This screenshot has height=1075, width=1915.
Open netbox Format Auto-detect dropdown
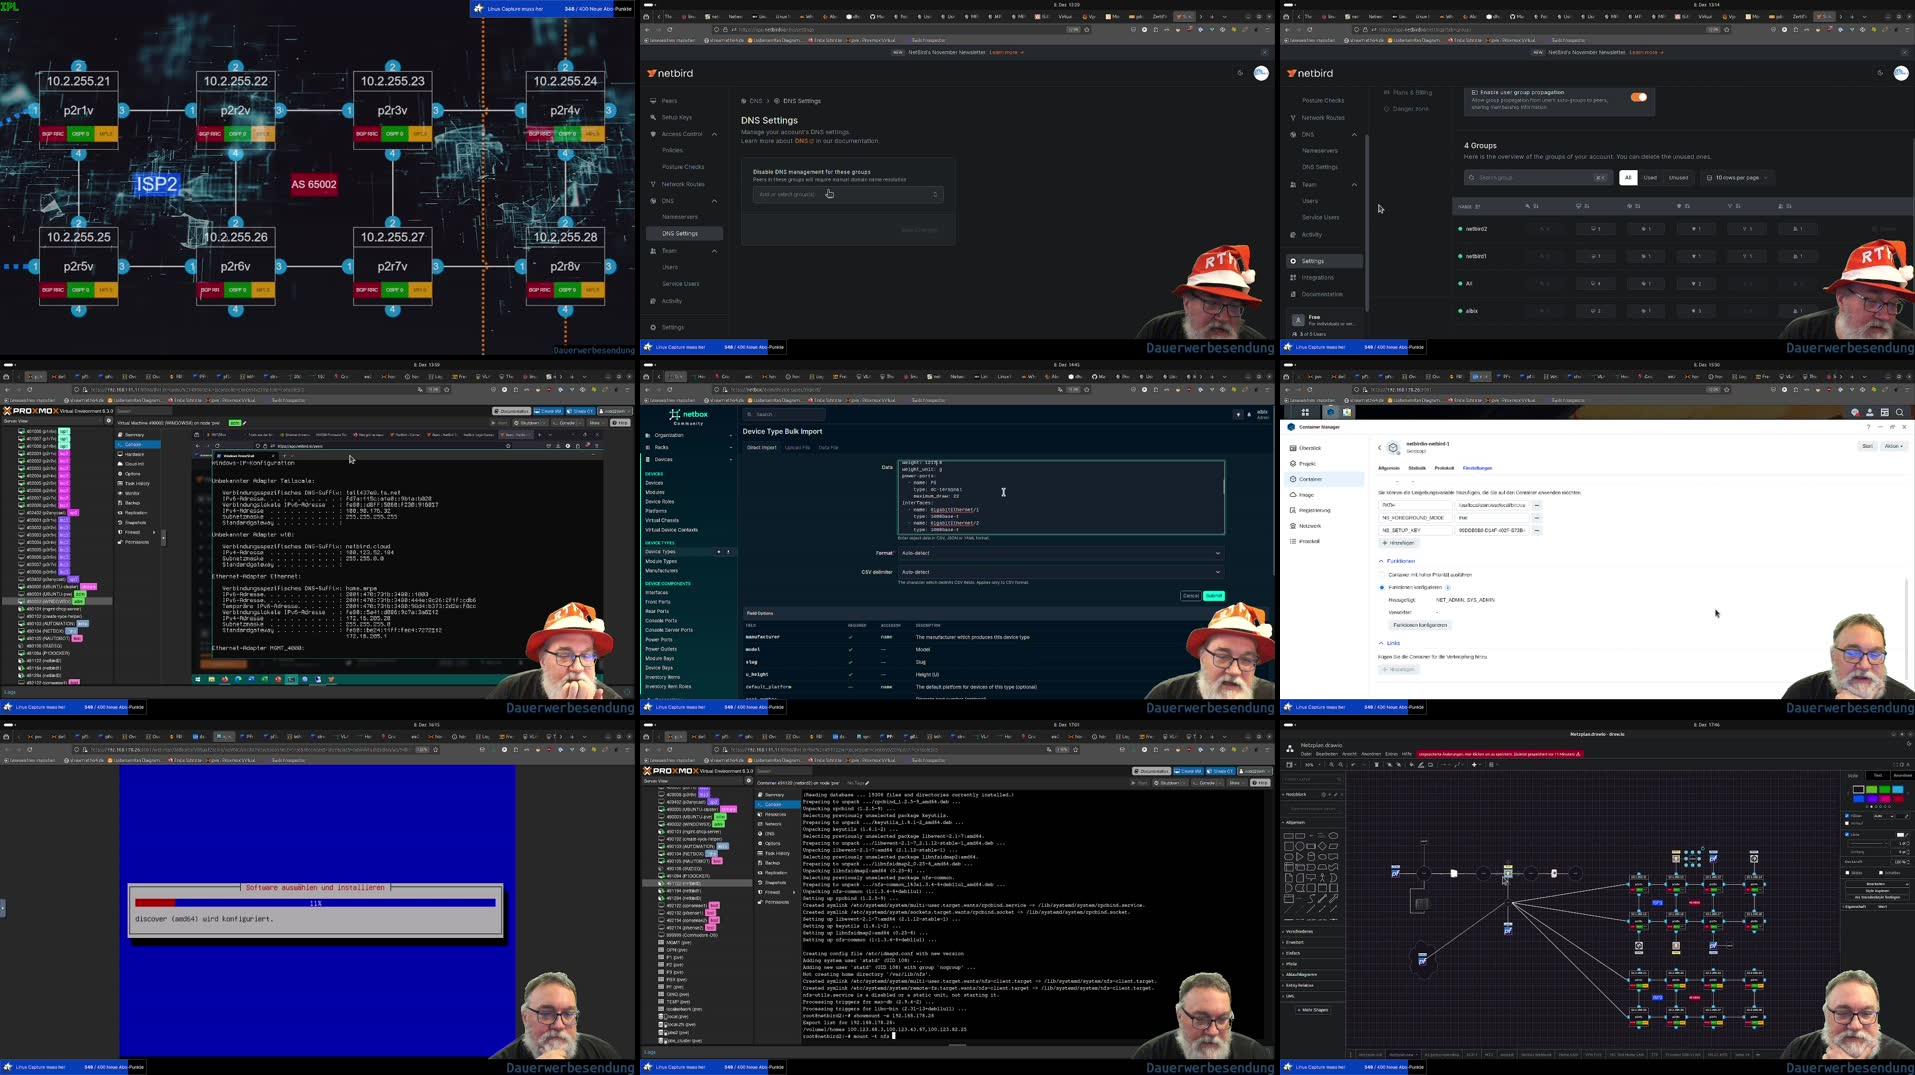click(x=1060, y=553)
